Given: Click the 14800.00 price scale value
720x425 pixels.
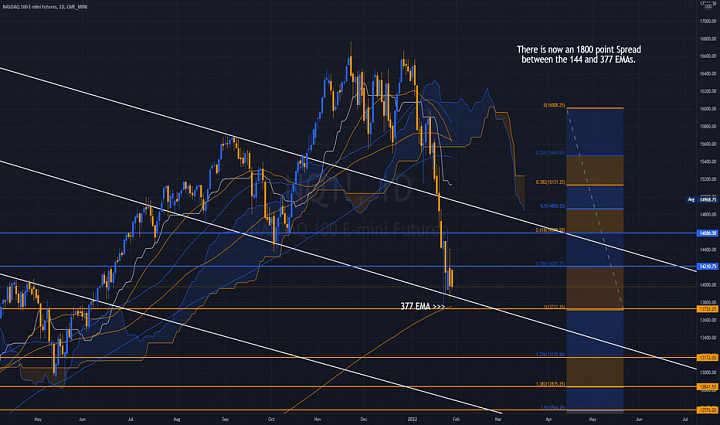Looking at the screenshot, I should (708, 214).
